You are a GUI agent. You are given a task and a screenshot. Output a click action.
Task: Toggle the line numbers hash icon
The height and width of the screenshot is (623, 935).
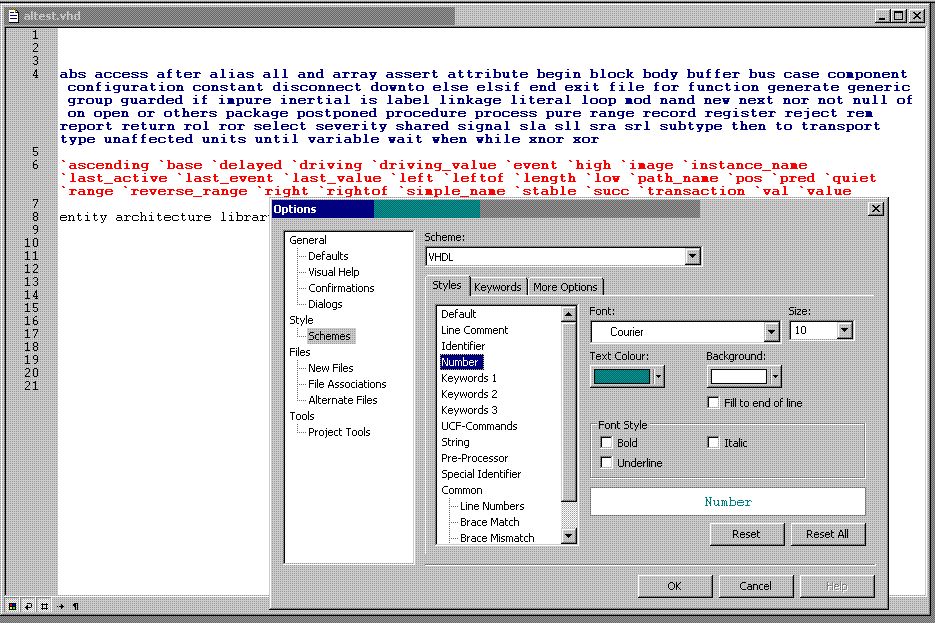(45, 606)
